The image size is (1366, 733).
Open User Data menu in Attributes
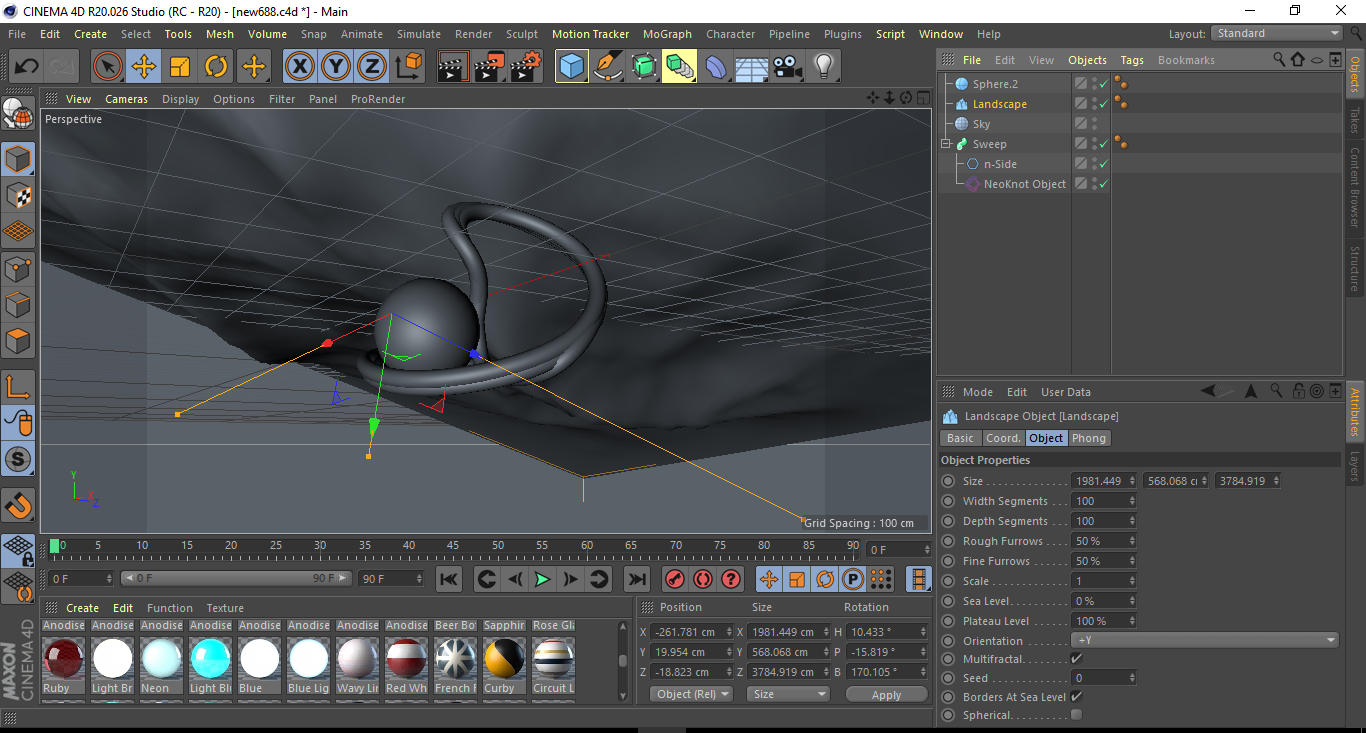point(1066,392)
